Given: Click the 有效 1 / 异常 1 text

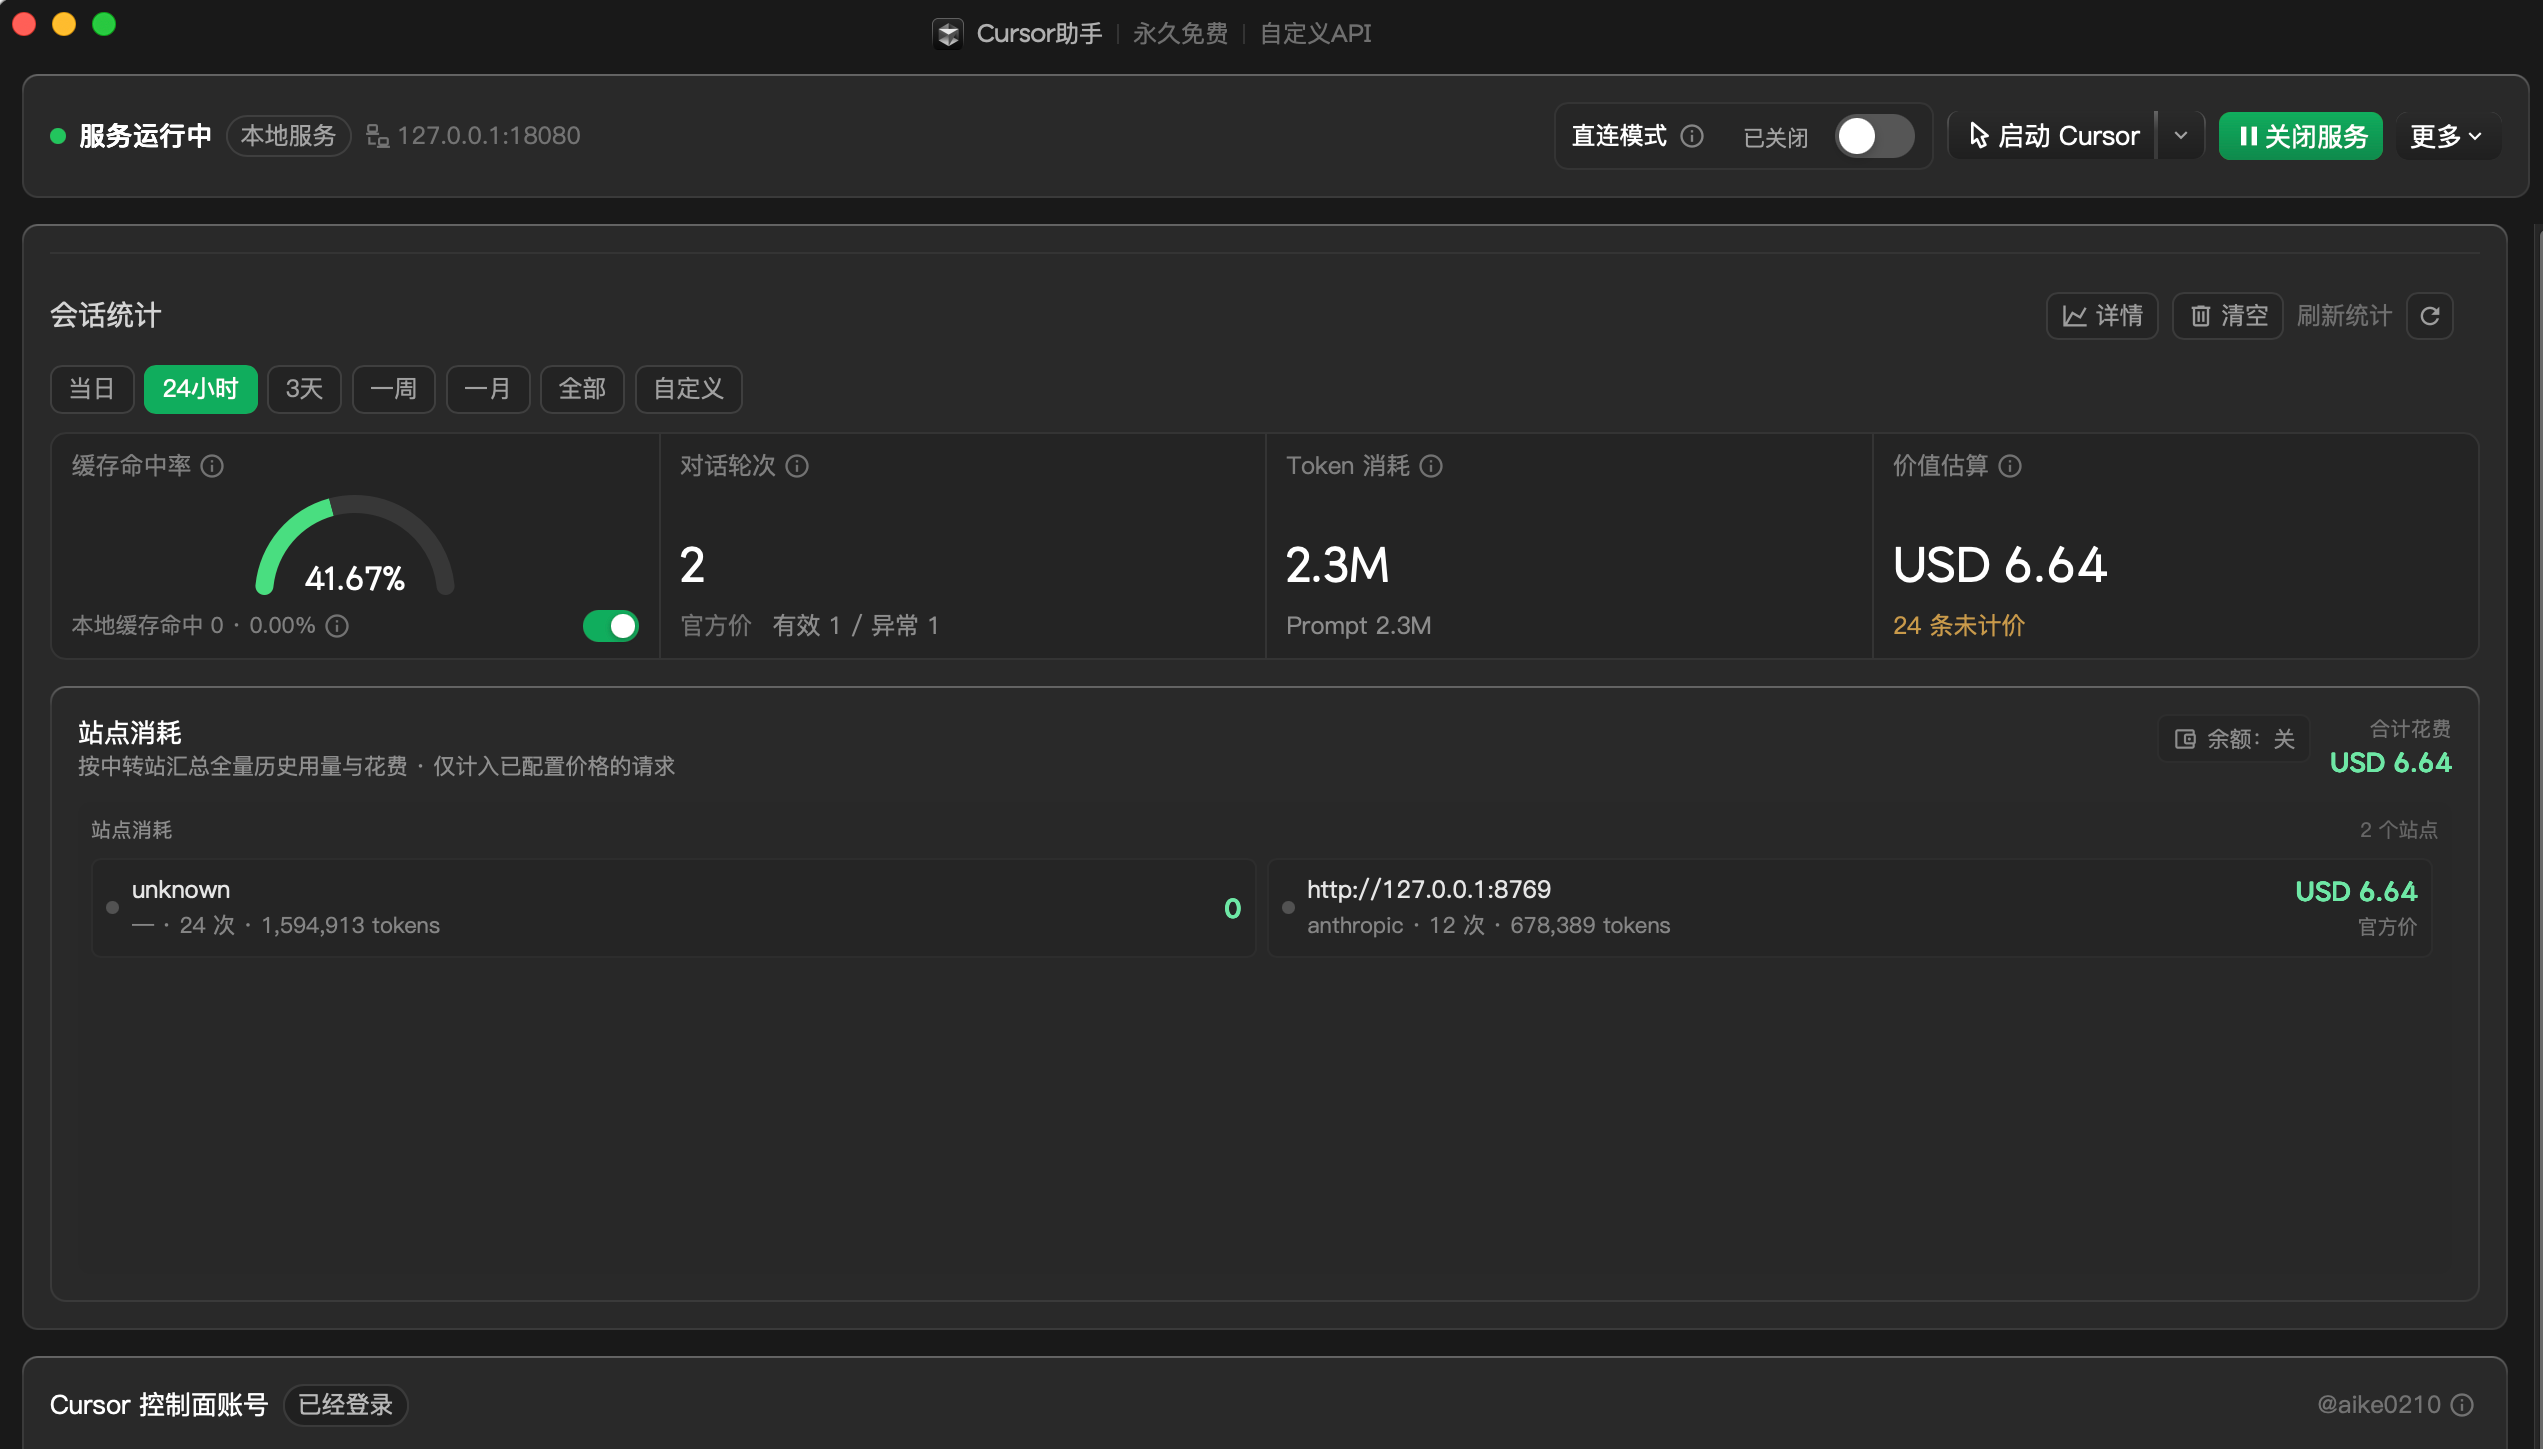Looking at the screenshot, I should 855,626.
